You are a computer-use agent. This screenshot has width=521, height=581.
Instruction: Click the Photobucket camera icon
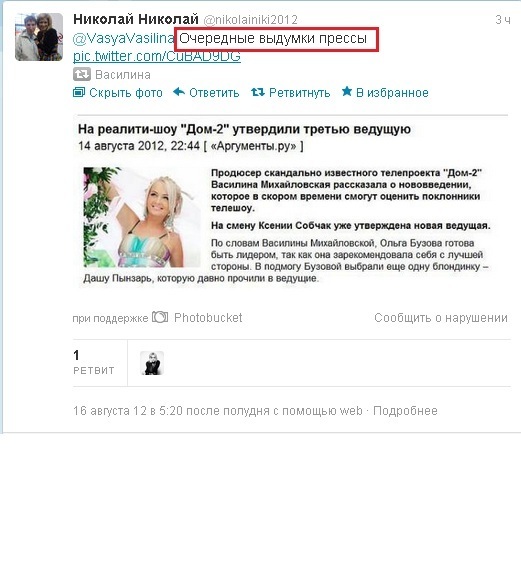pos(160,317)
